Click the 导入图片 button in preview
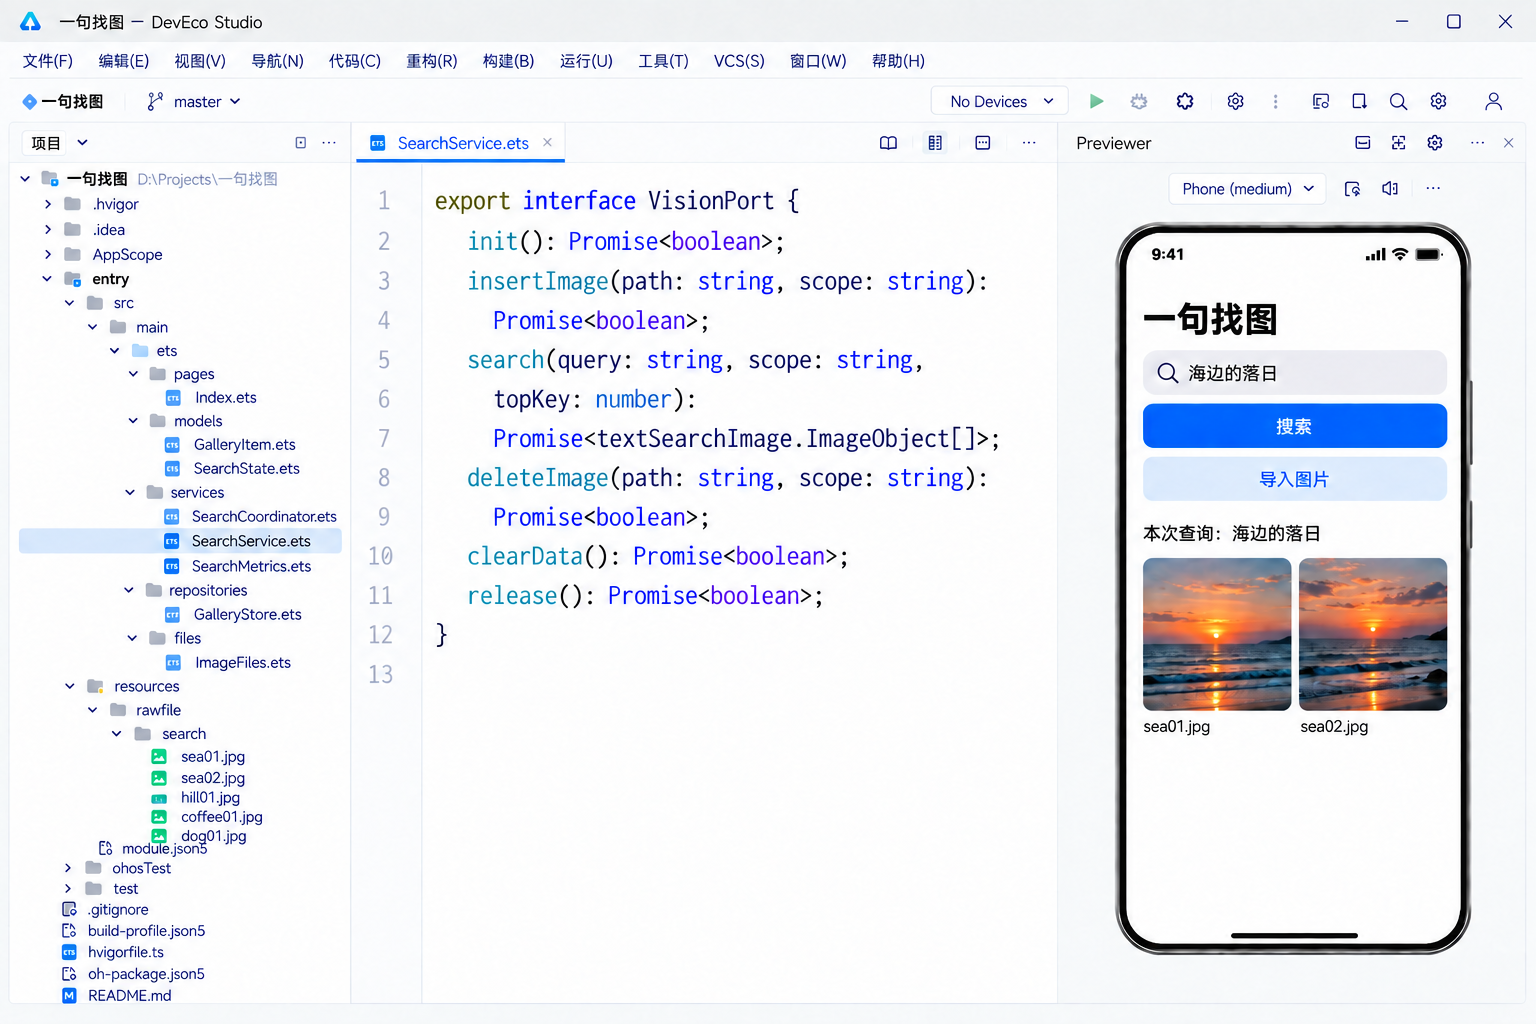 [1294, 479]
